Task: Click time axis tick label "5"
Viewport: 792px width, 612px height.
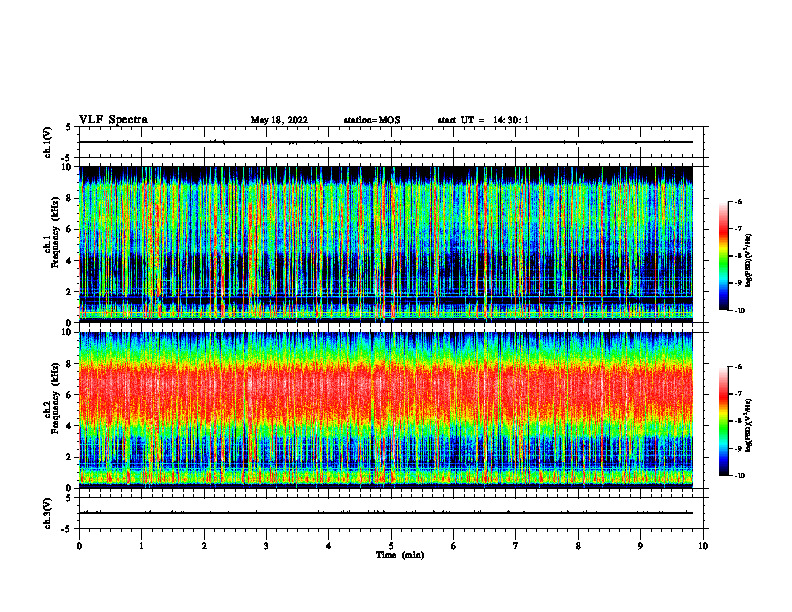Action: tap(391, 546)
